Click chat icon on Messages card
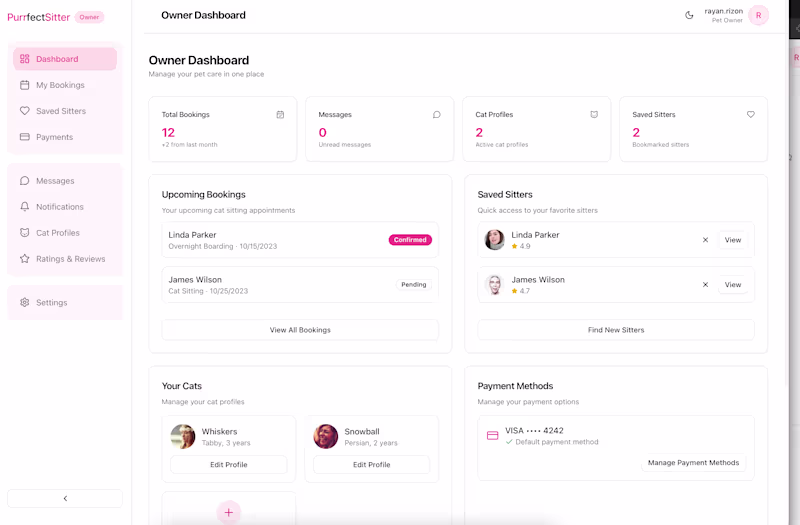 tap(437, 115)
